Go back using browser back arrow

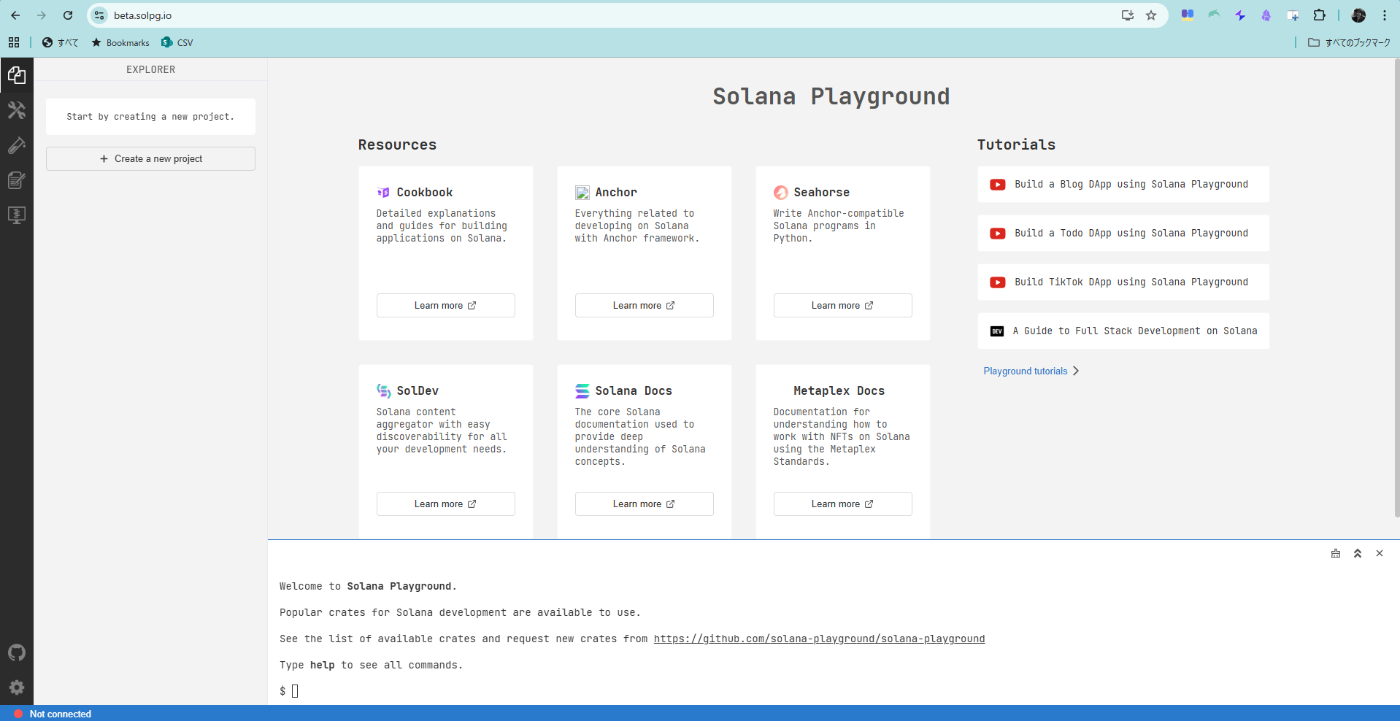(x=15, y=15)
